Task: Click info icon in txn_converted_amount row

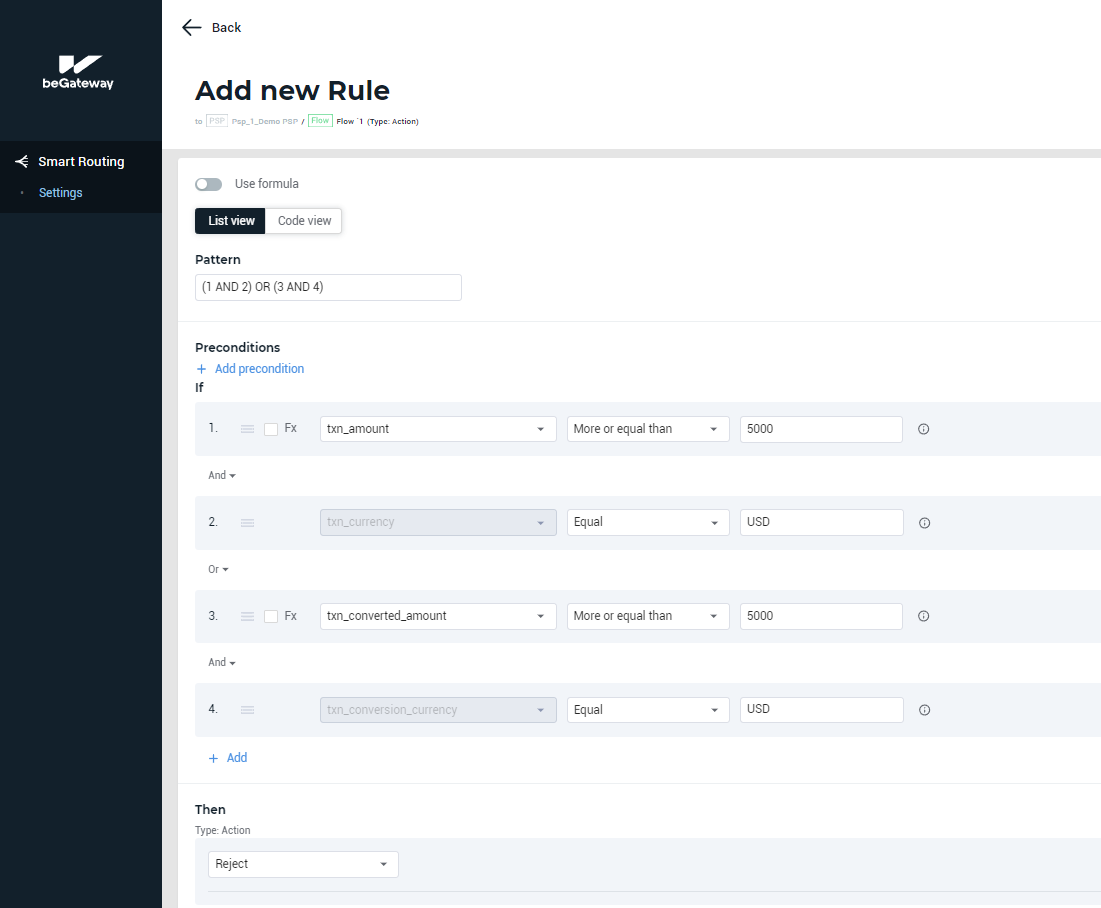Action: click(x=923, y=616)
